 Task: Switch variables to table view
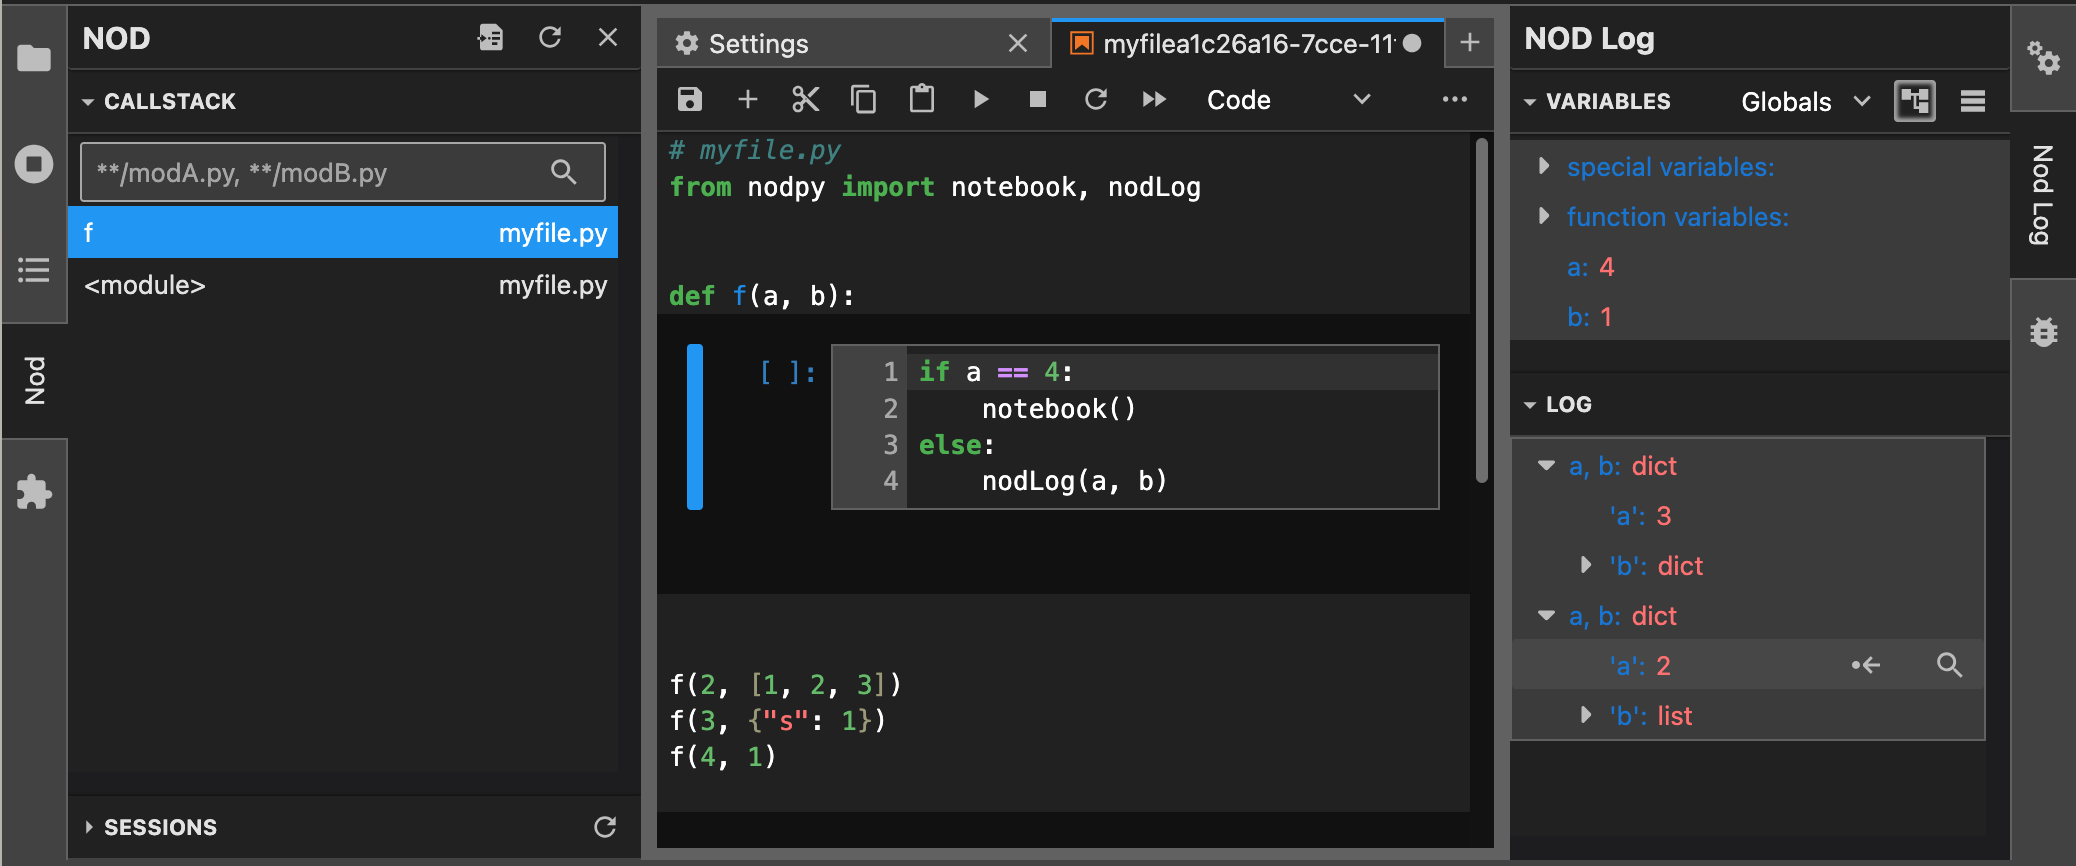1973,101
